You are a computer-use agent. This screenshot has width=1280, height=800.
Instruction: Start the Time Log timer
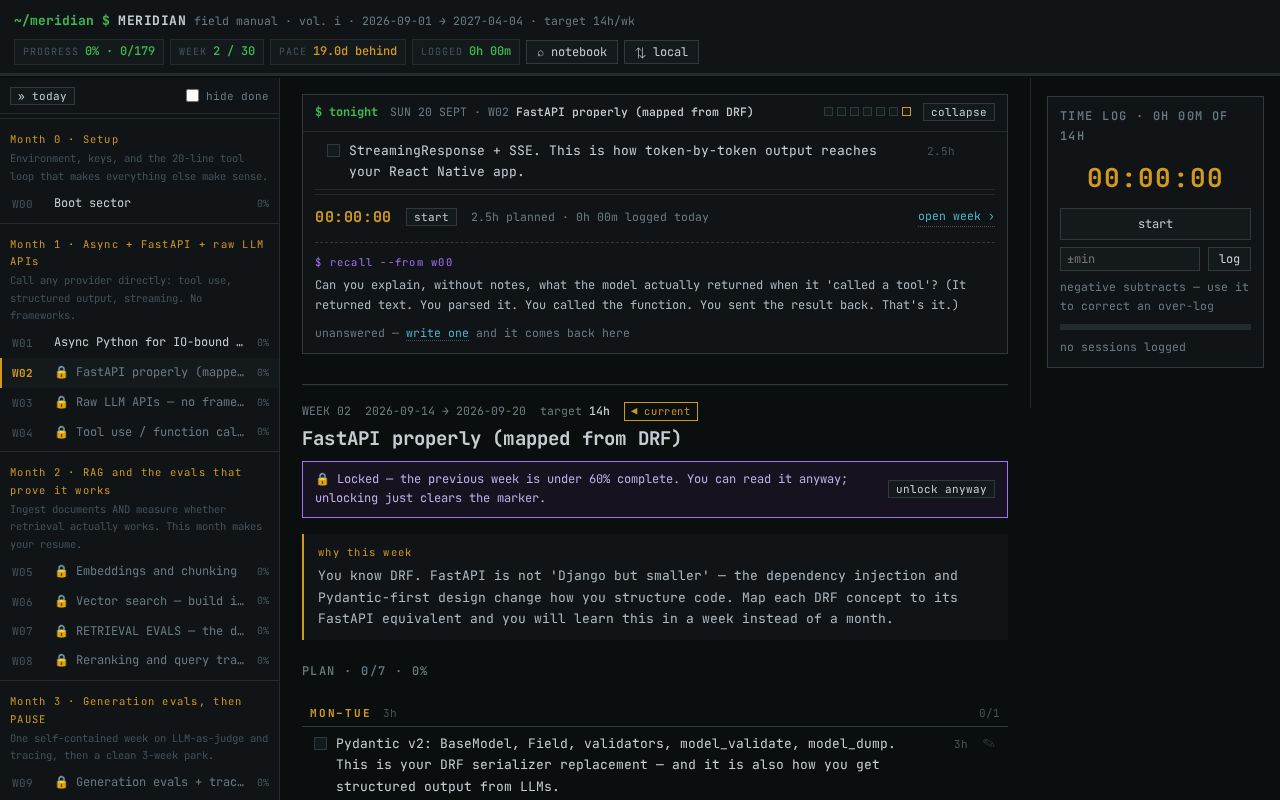click(1155, 224)
